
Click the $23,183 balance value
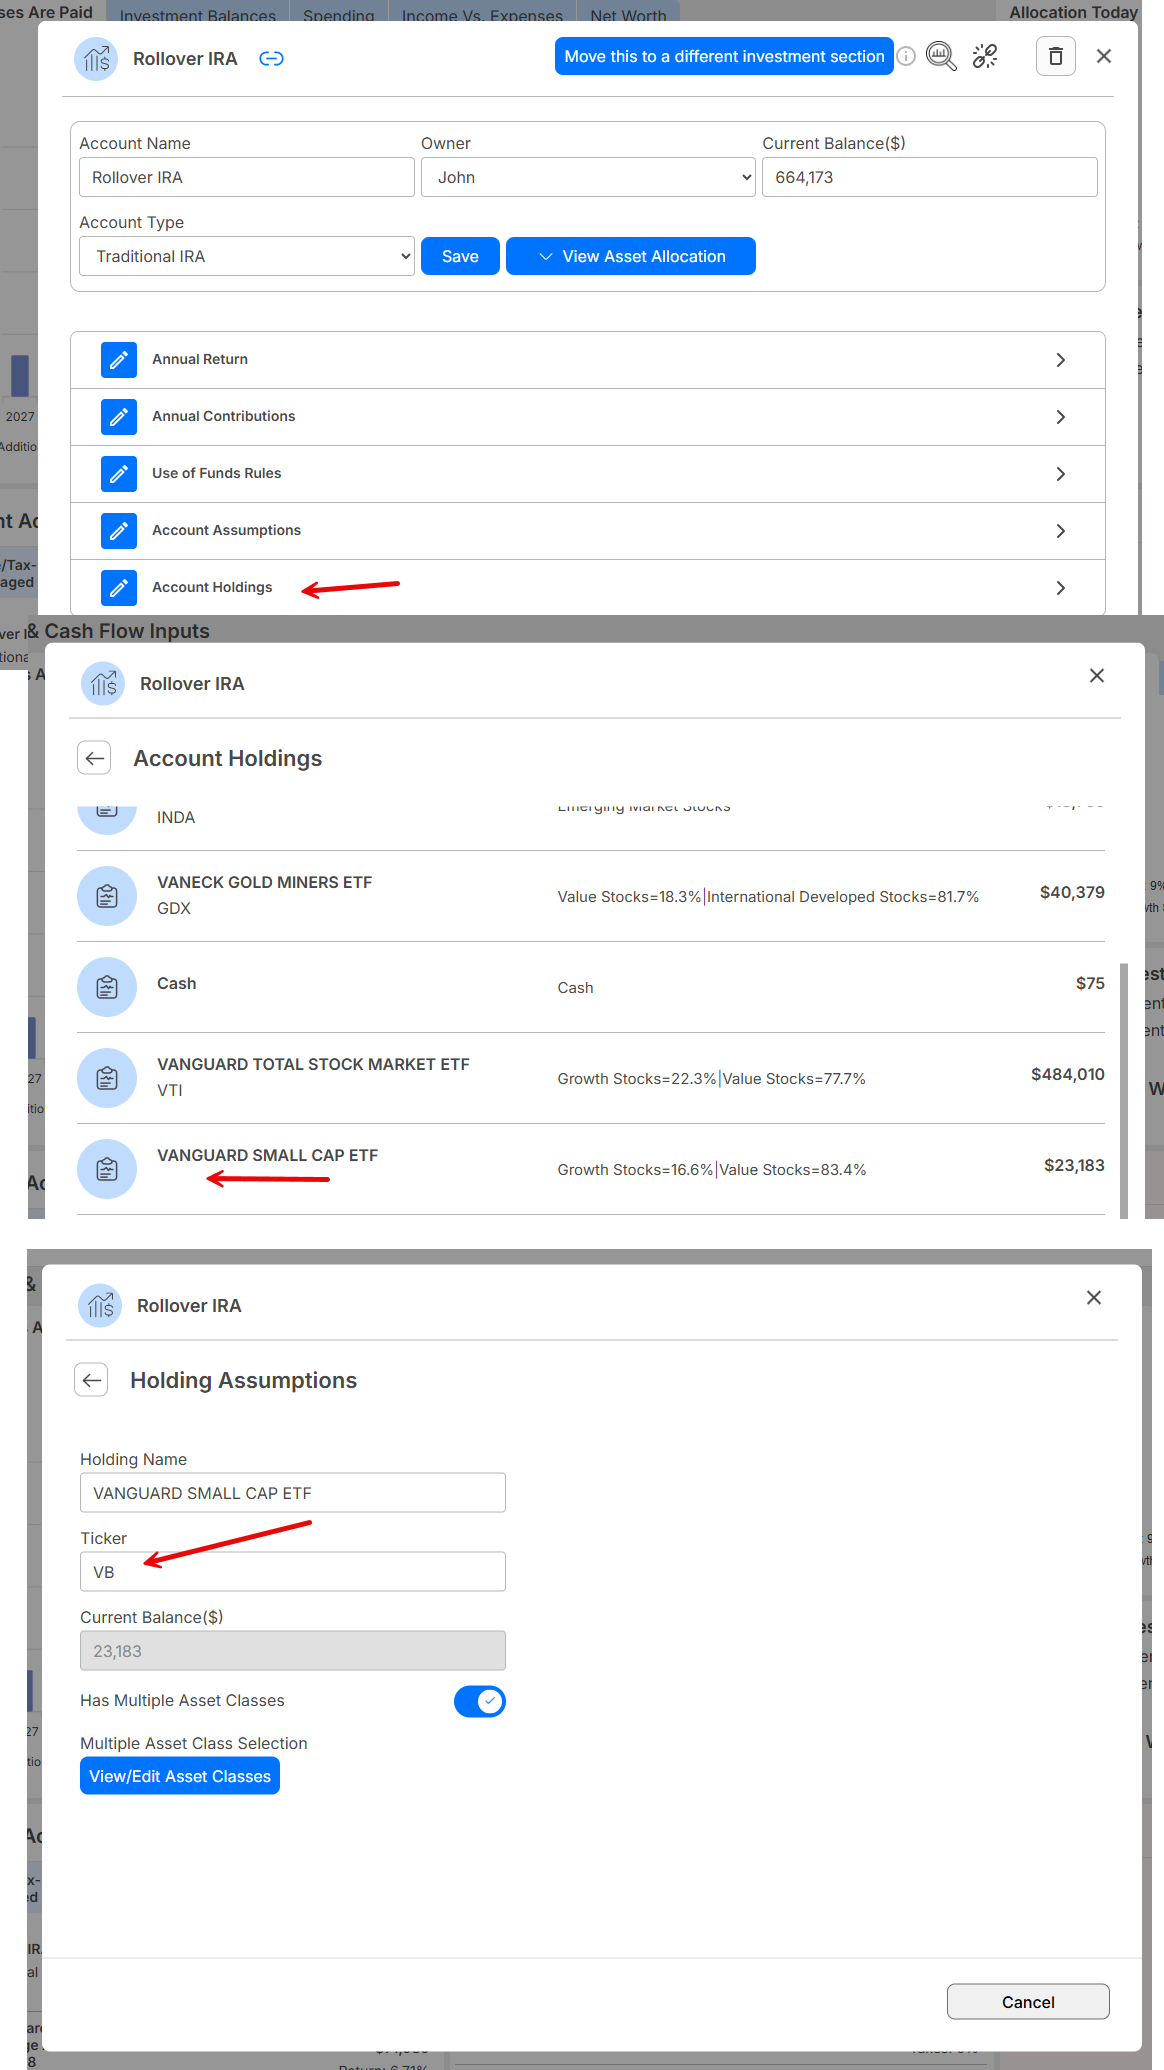point(1074,1165)
